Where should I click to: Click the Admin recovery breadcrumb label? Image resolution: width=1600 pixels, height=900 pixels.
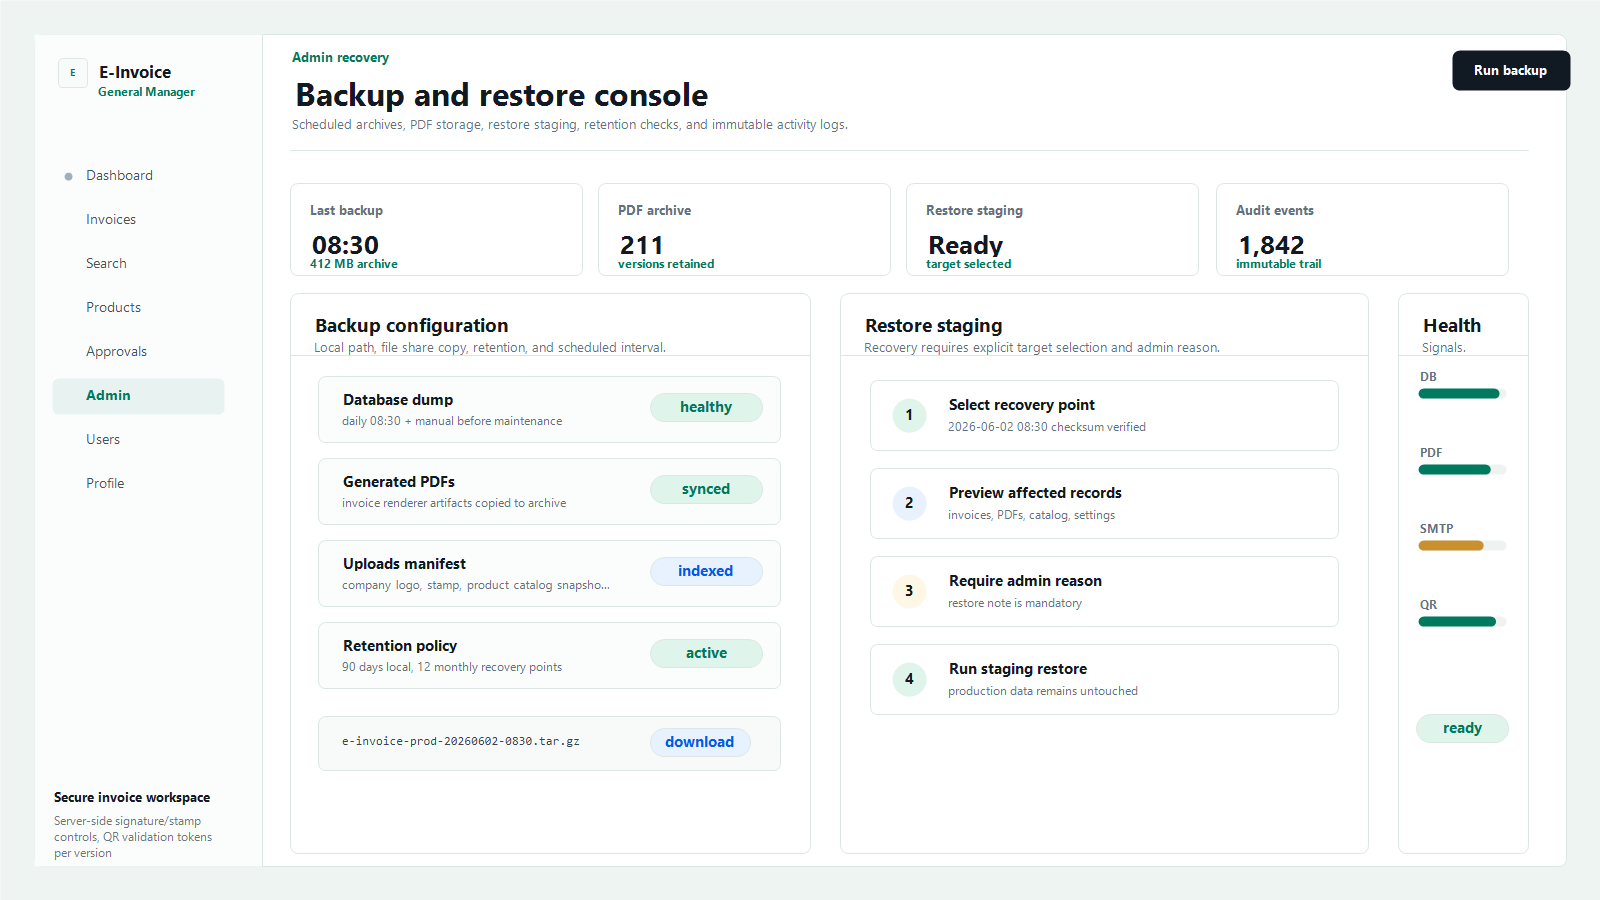(340, 58)
